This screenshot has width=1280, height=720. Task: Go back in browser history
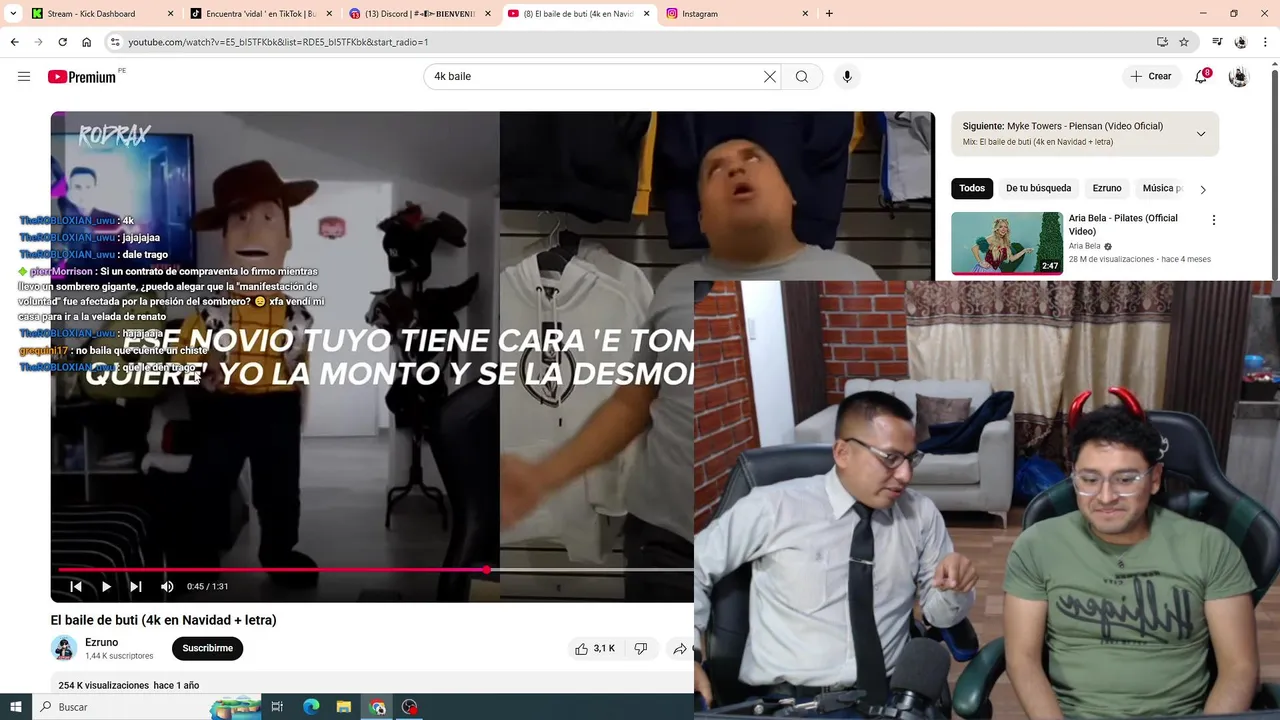coord(14,42)
